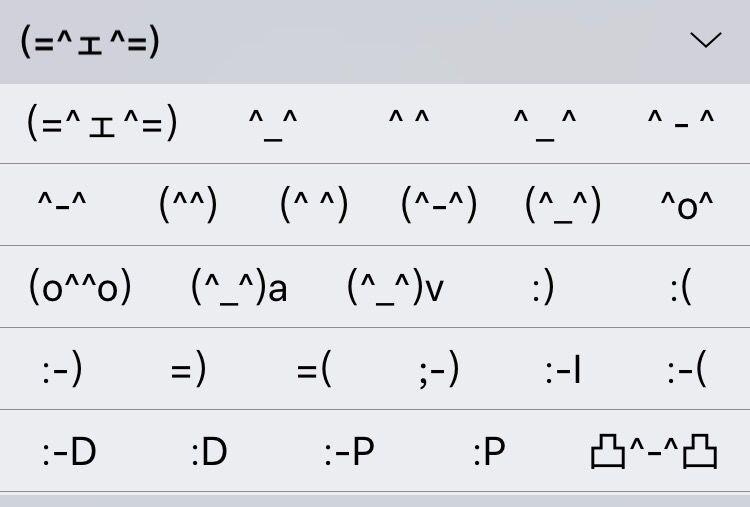Tap the (o^^o) emoticon

(x=81, y=288)
